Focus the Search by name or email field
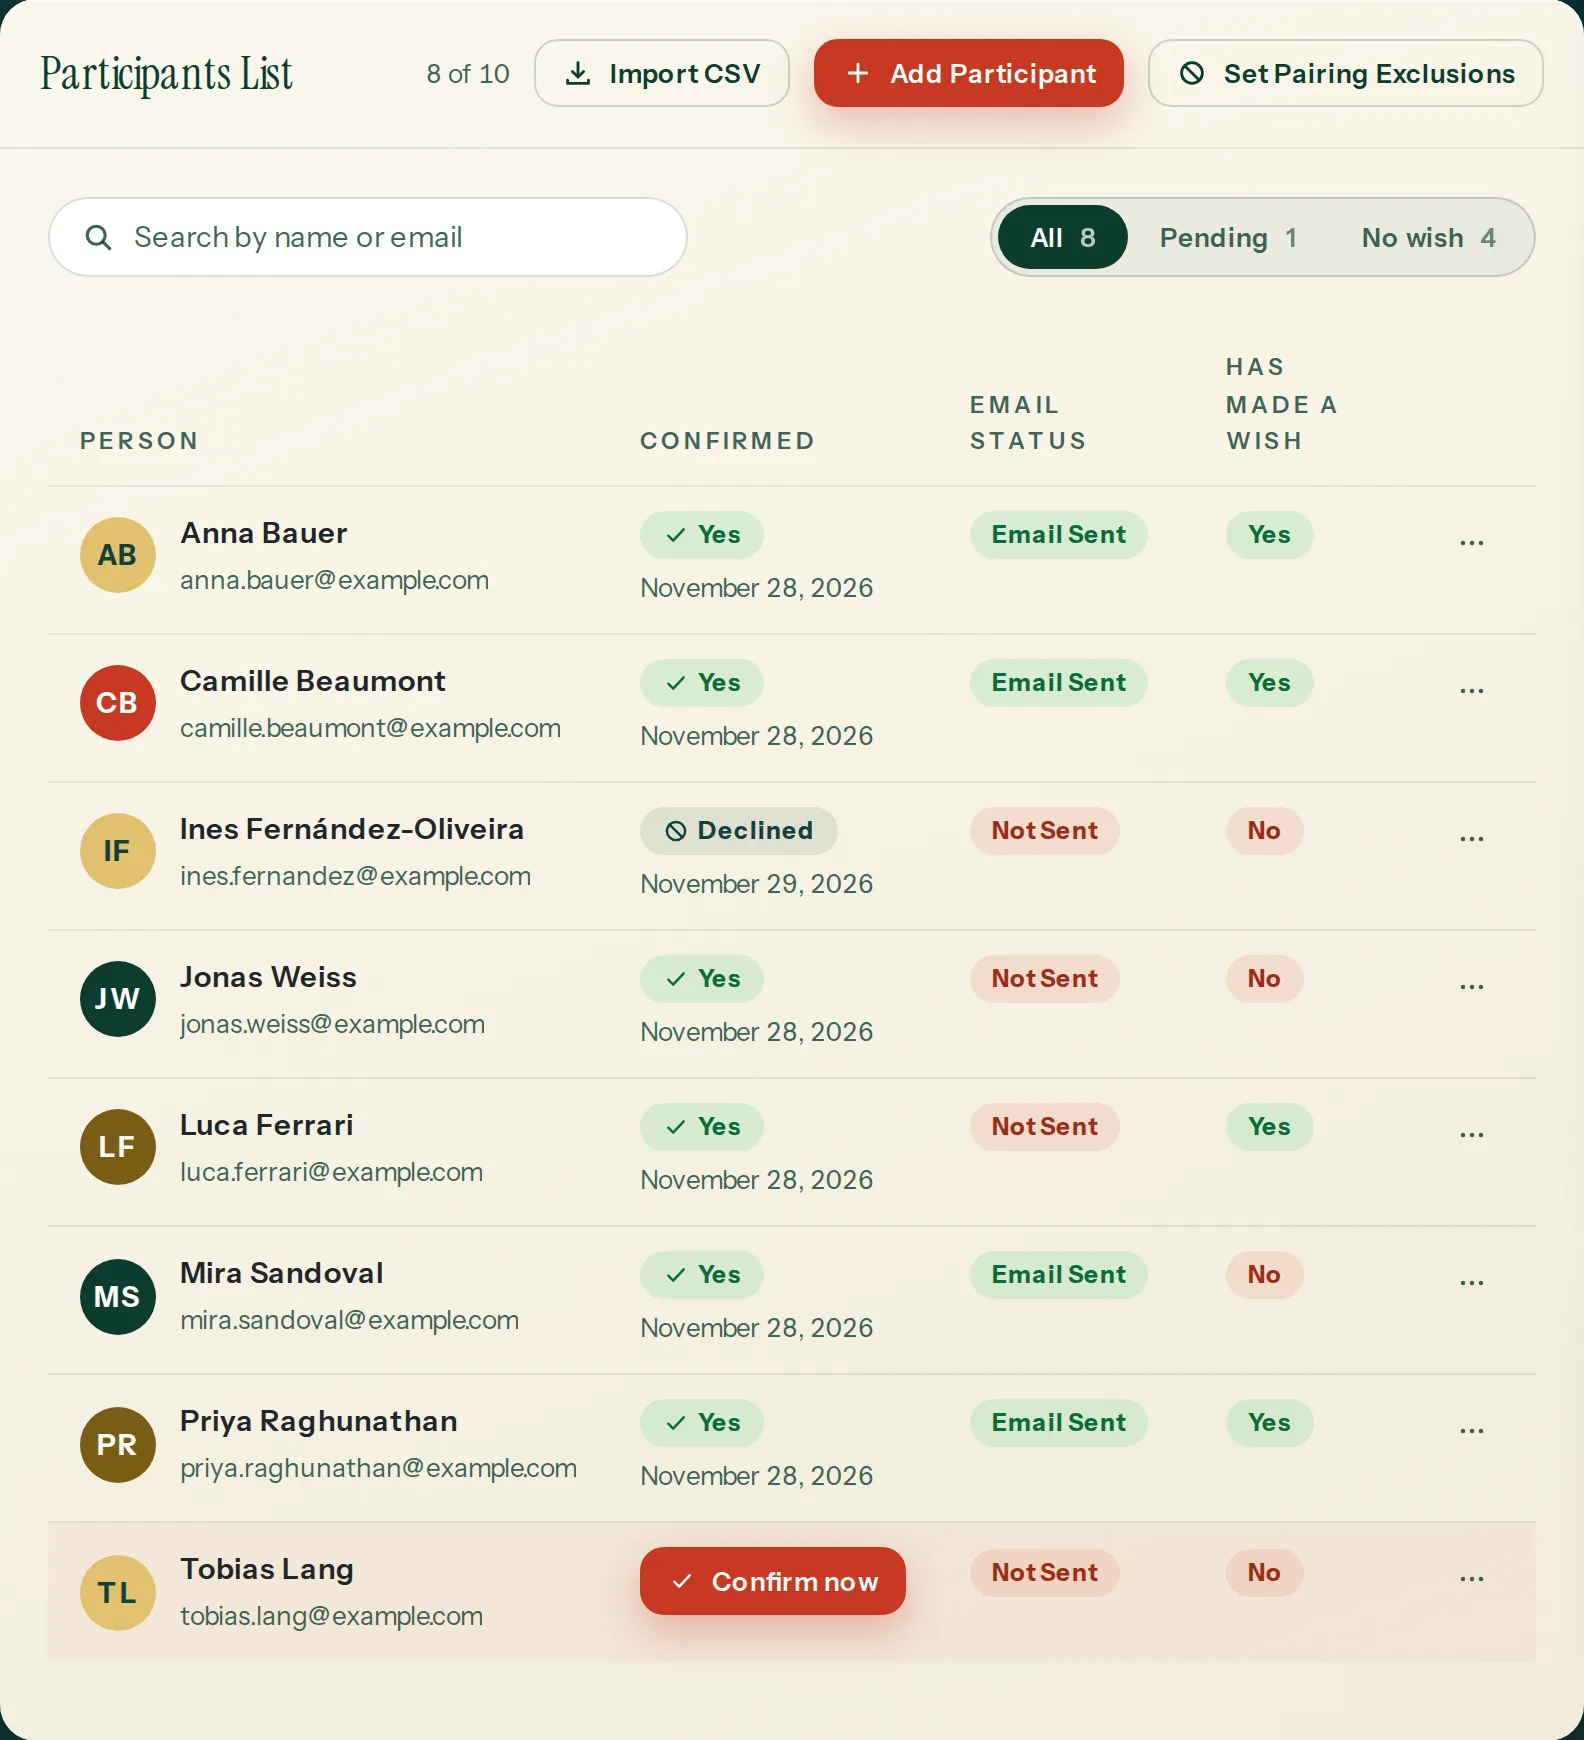This screenshot has width=1584, height=1740. tap(368, 237)
